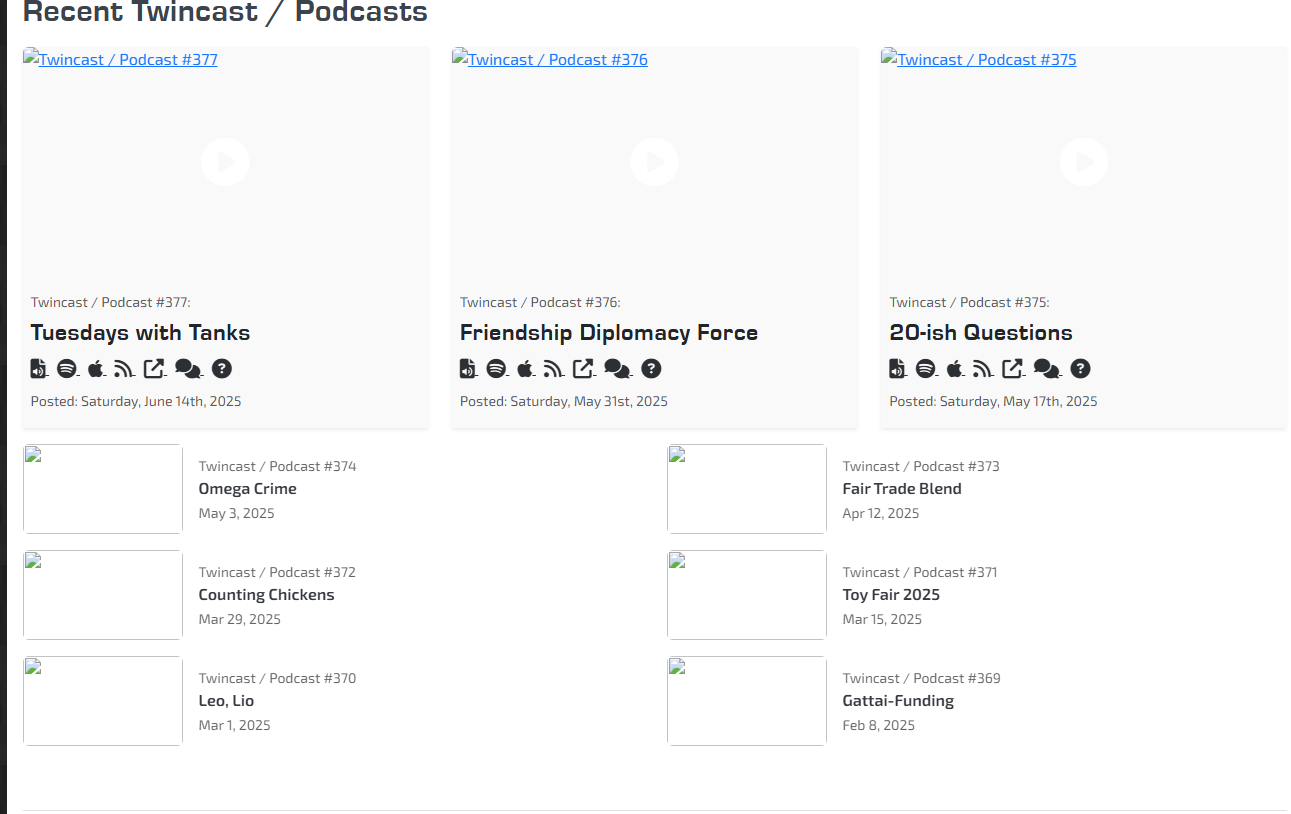Open audio file icon for Tuesdays with Tanks
1291x814 pixels.
click(38, 369)
